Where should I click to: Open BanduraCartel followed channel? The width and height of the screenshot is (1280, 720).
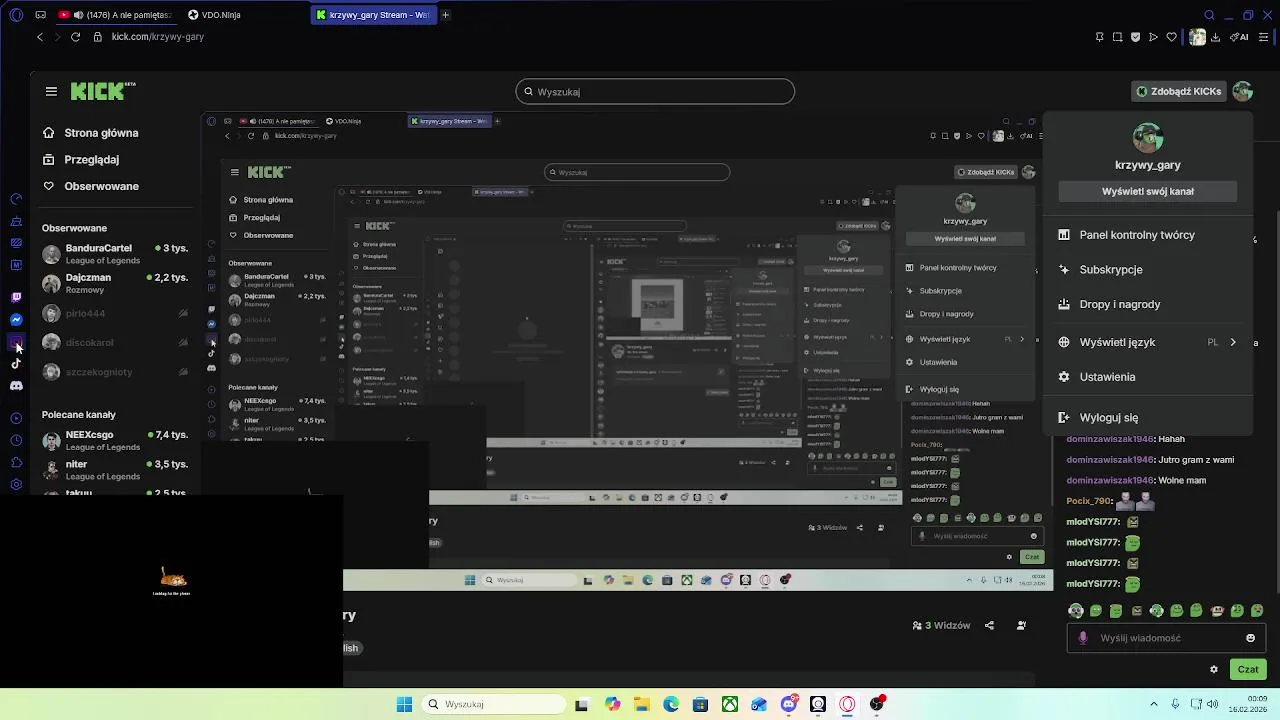(115, 254)
